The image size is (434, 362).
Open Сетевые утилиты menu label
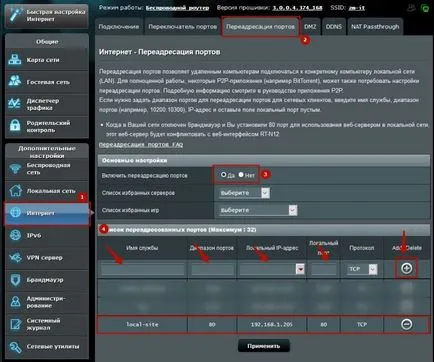pos(53,347)
